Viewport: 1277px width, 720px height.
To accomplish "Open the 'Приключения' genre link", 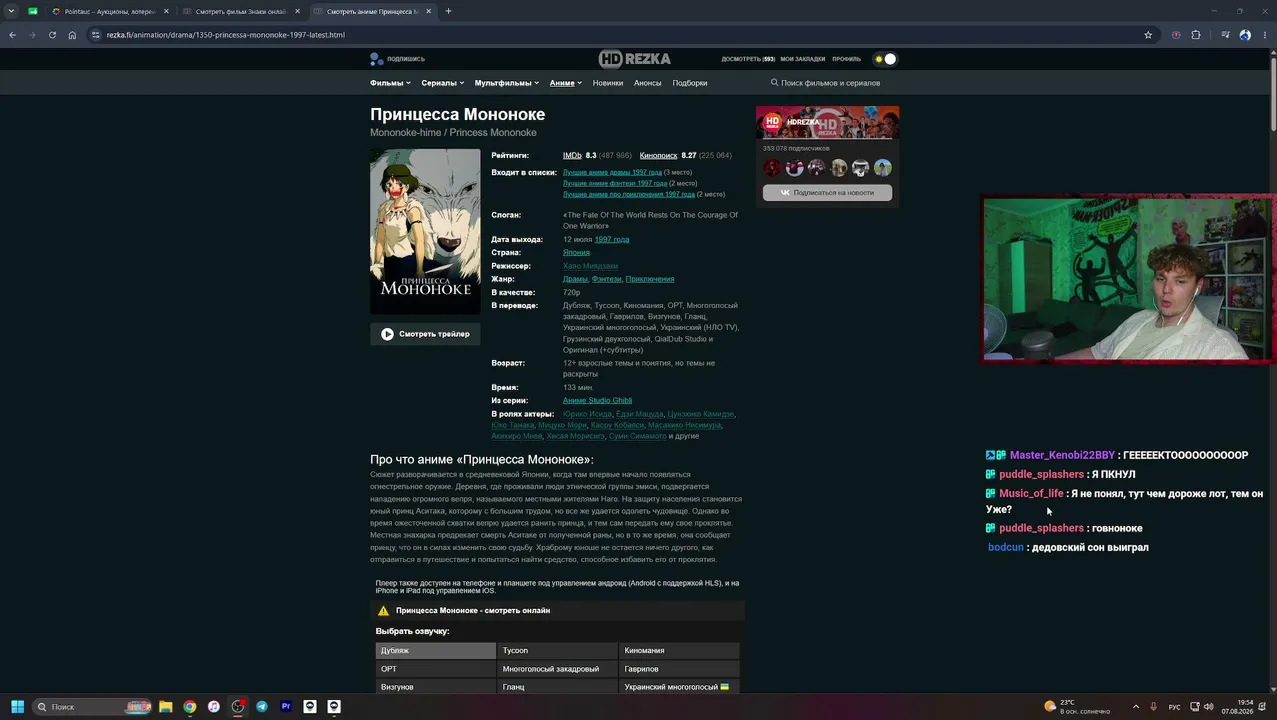I will 650,279.
